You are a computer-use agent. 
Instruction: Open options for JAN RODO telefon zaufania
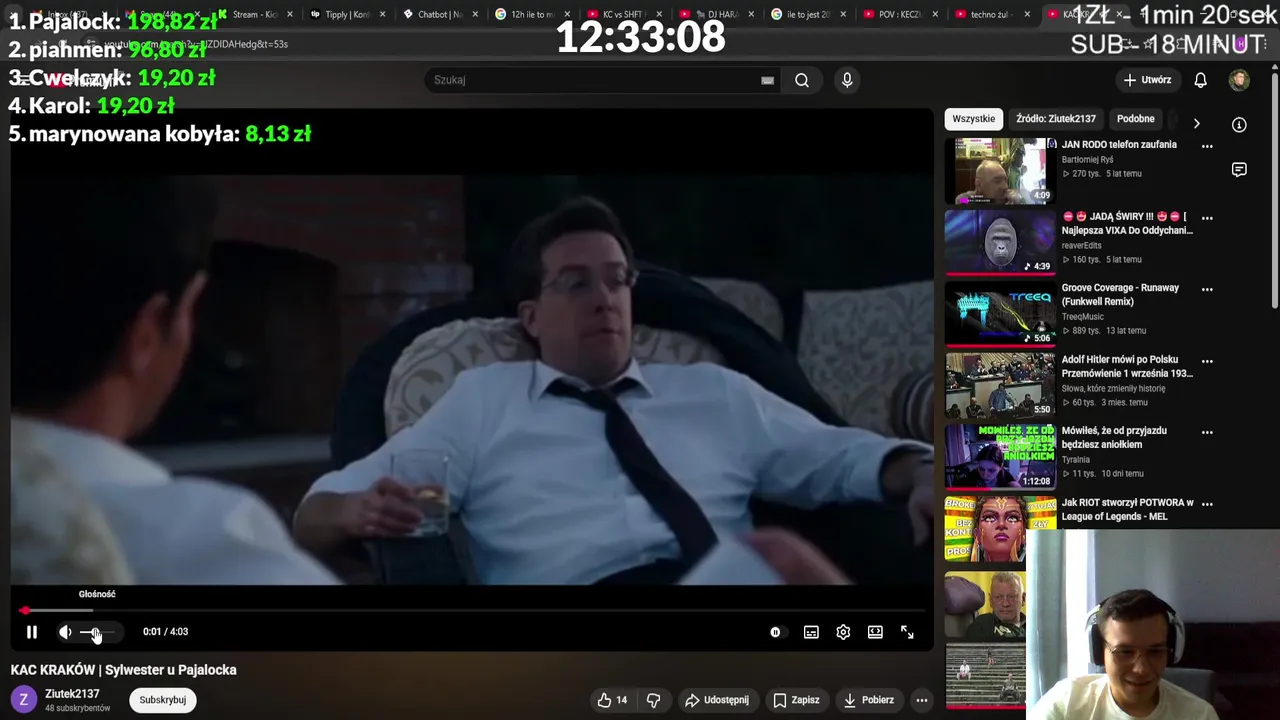pyautogui.click(x=1207, y=146)
